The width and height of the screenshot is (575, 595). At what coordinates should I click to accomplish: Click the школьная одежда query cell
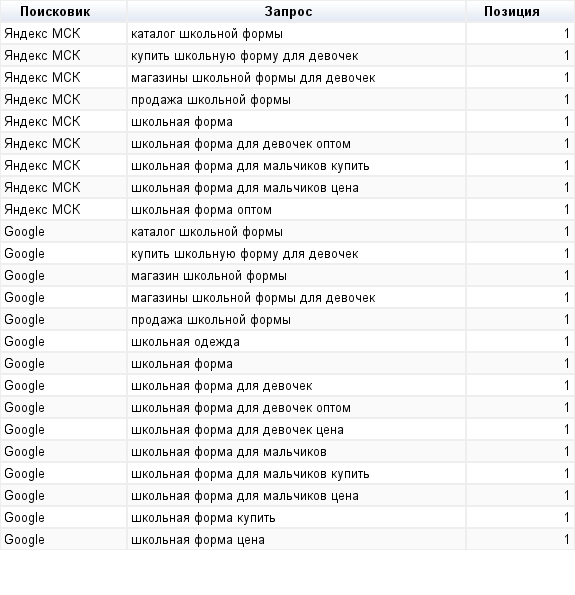click(x=185, y=342)
